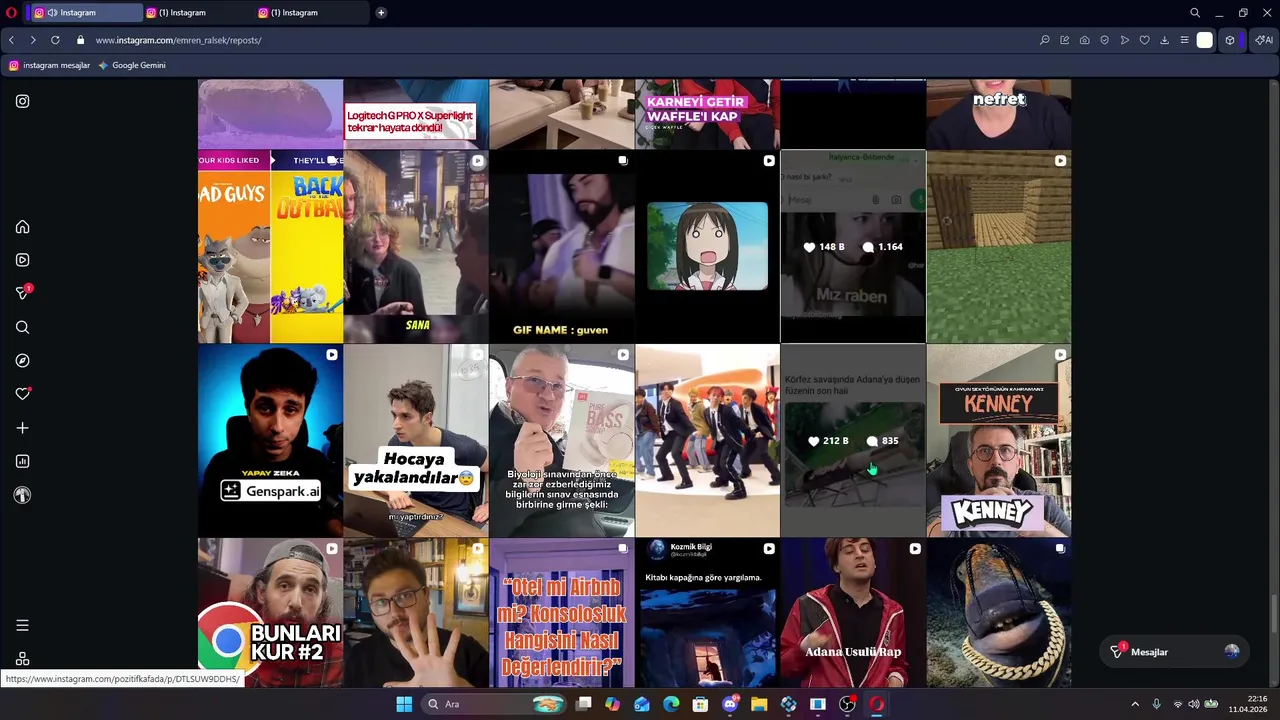
Task: Click the address bar URL field
Action: click(560, 40)
